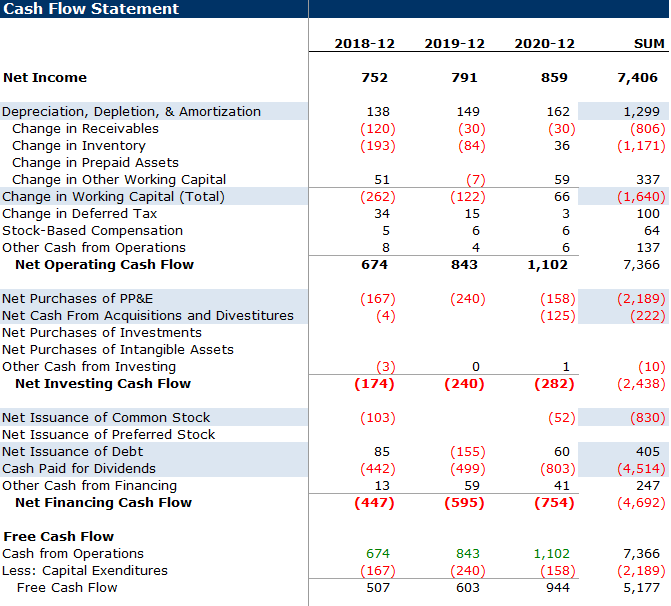Click Cash Paid for Dividends SUM value

(640, 469)
